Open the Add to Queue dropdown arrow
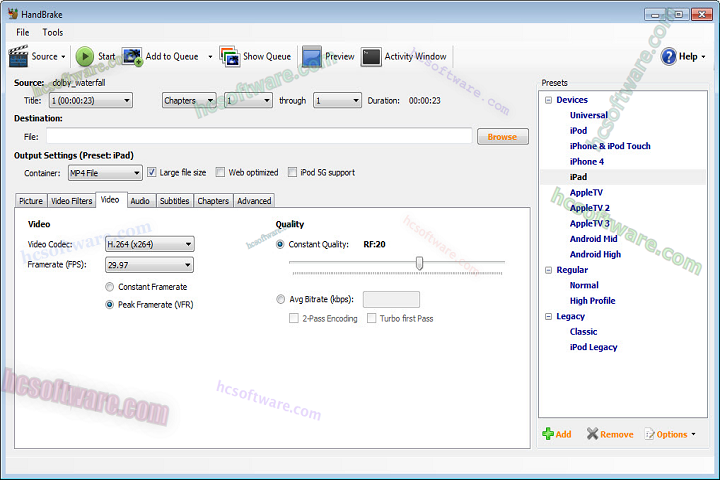The height and width of the screenshot is (480, 720). [210, 57]
